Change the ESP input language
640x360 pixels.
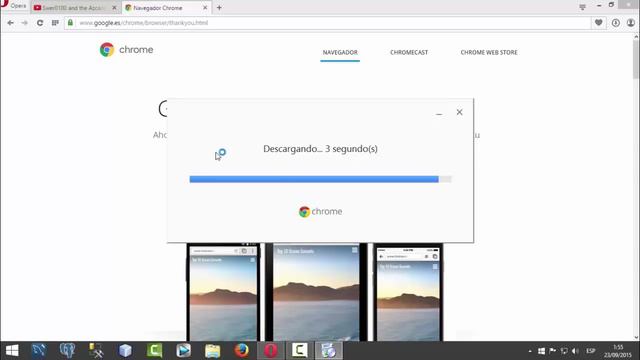591,351
